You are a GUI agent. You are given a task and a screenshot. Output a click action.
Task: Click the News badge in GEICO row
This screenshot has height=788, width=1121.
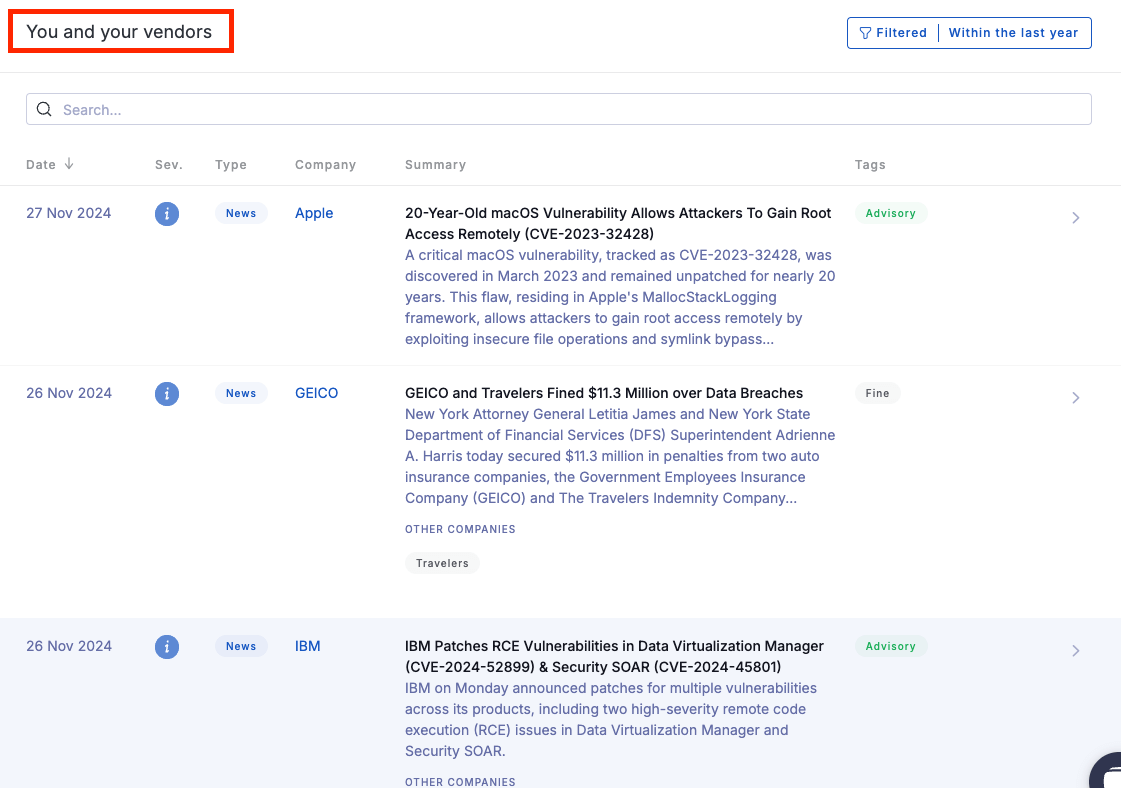241,393
